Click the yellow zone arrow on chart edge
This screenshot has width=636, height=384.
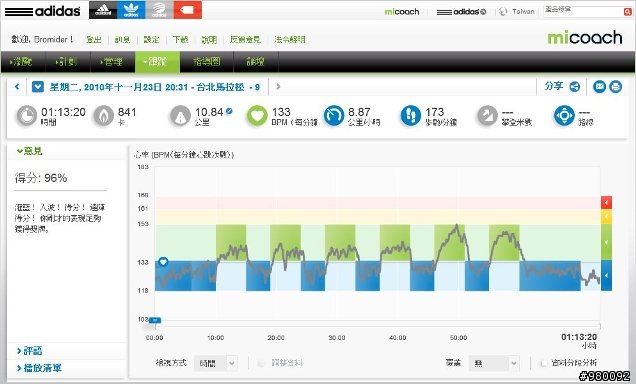coord(606,217)
